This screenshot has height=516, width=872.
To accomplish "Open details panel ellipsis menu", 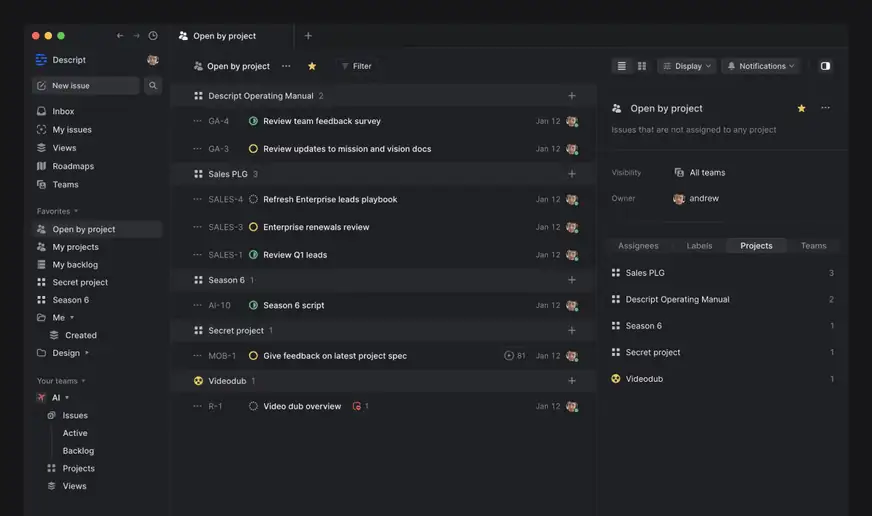I will 825,108.
